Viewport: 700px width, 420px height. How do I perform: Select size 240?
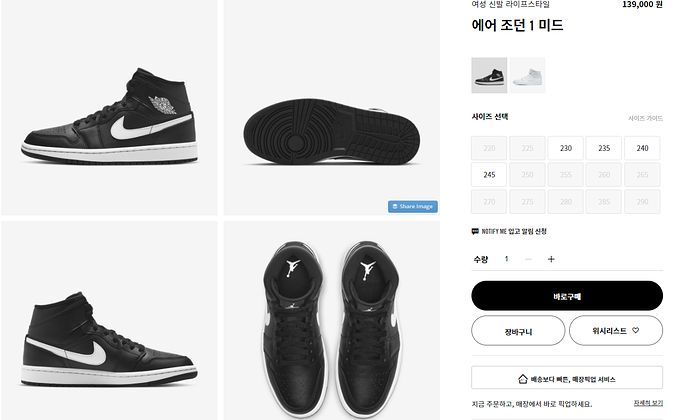pyautogui.click(x=642, y=148)
